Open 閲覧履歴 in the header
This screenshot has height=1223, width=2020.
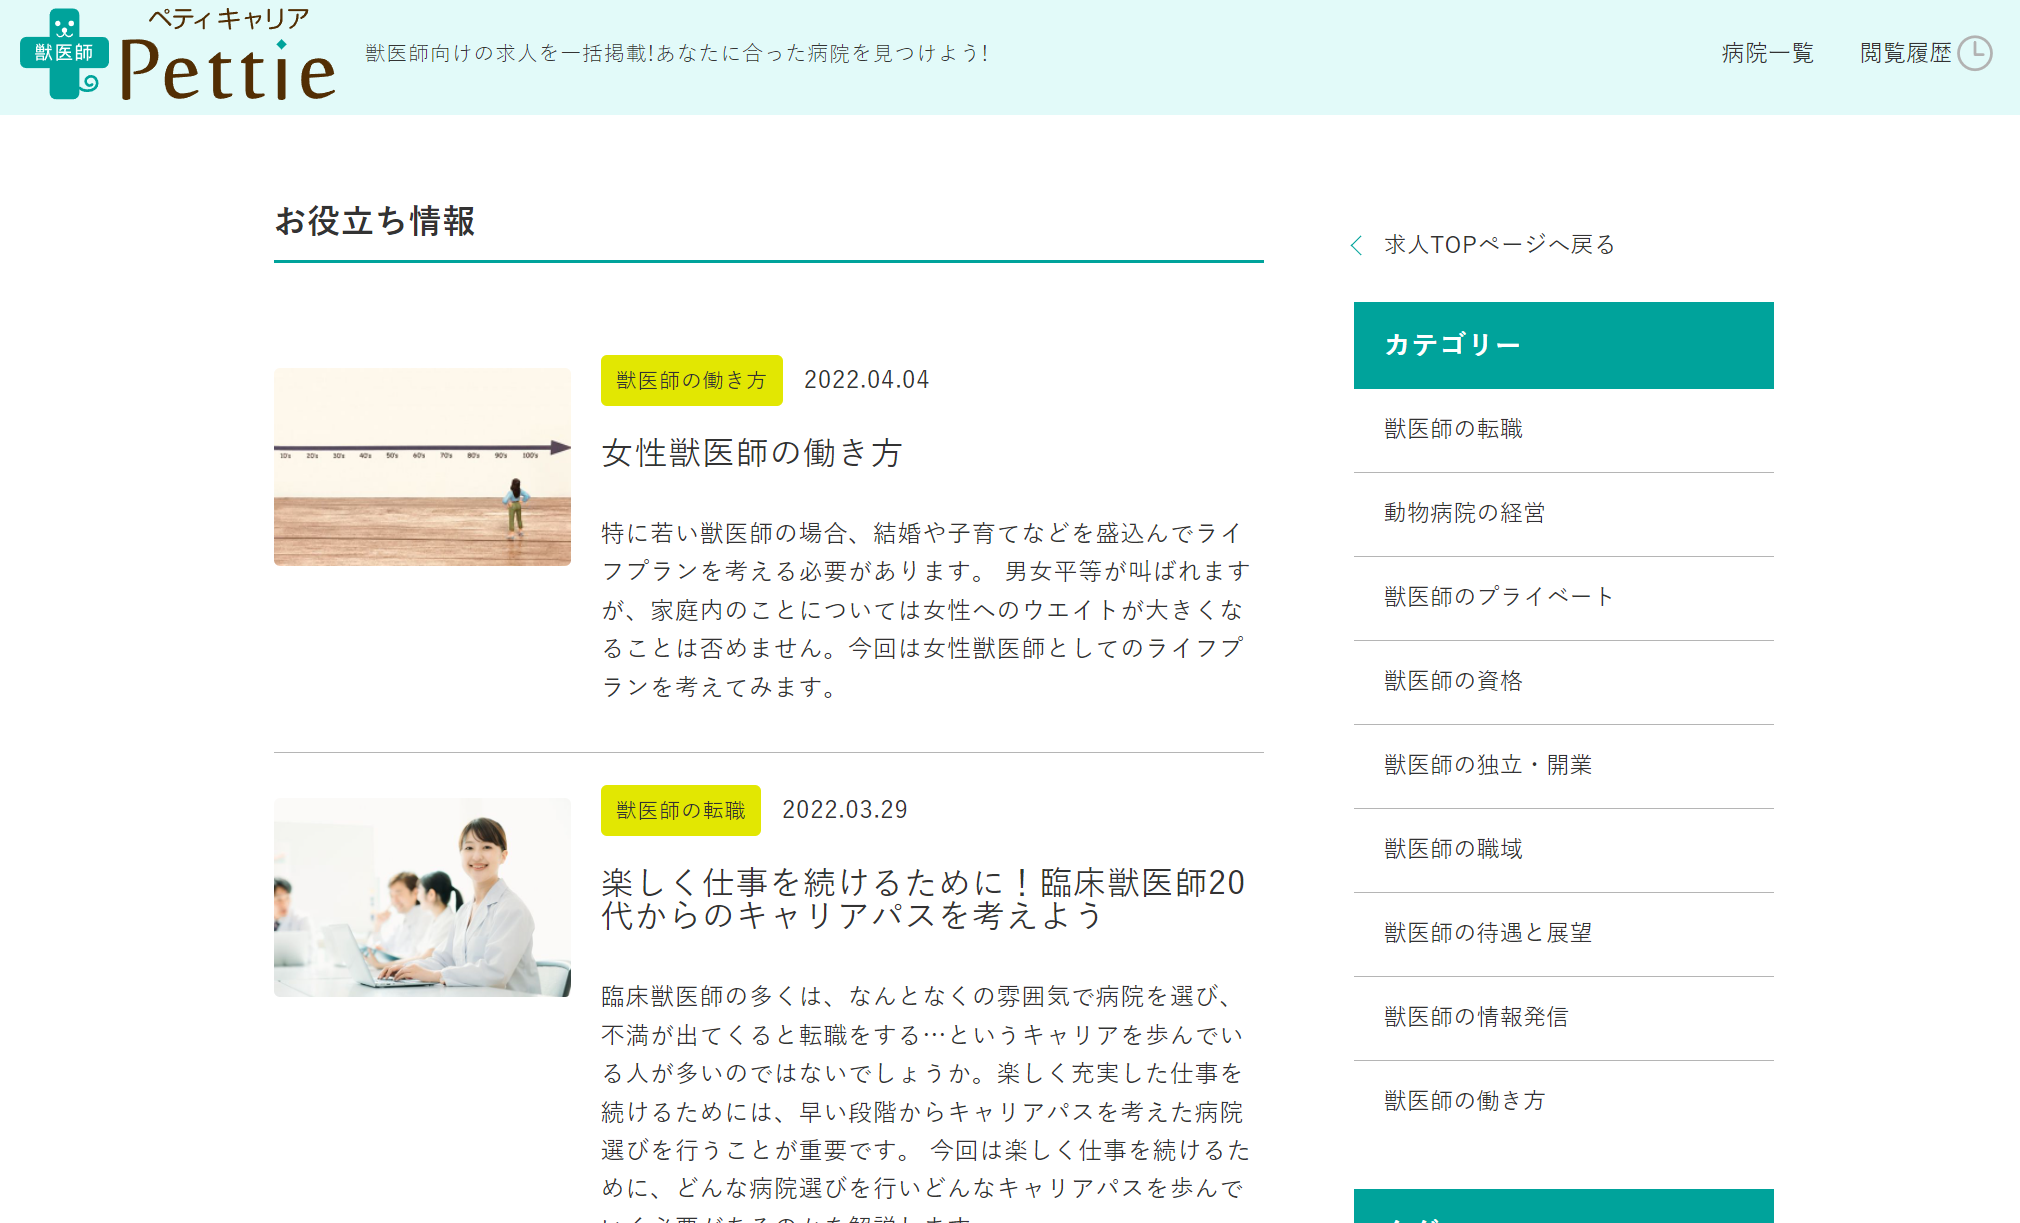[1905, 53]
